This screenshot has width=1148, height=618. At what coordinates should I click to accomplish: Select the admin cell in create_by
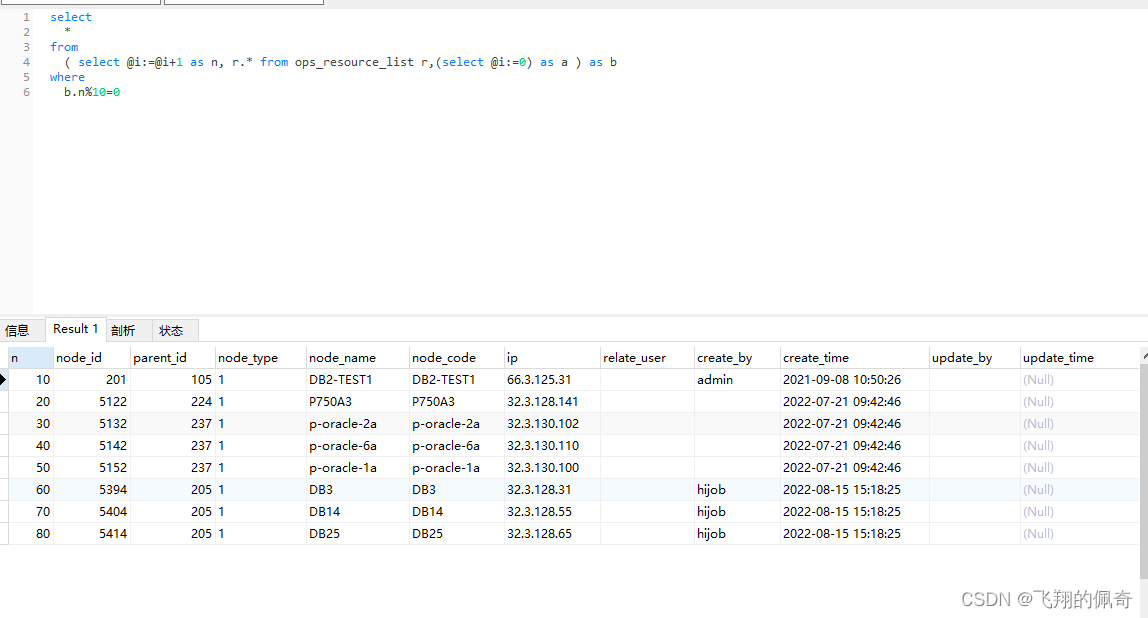[715, 380]
